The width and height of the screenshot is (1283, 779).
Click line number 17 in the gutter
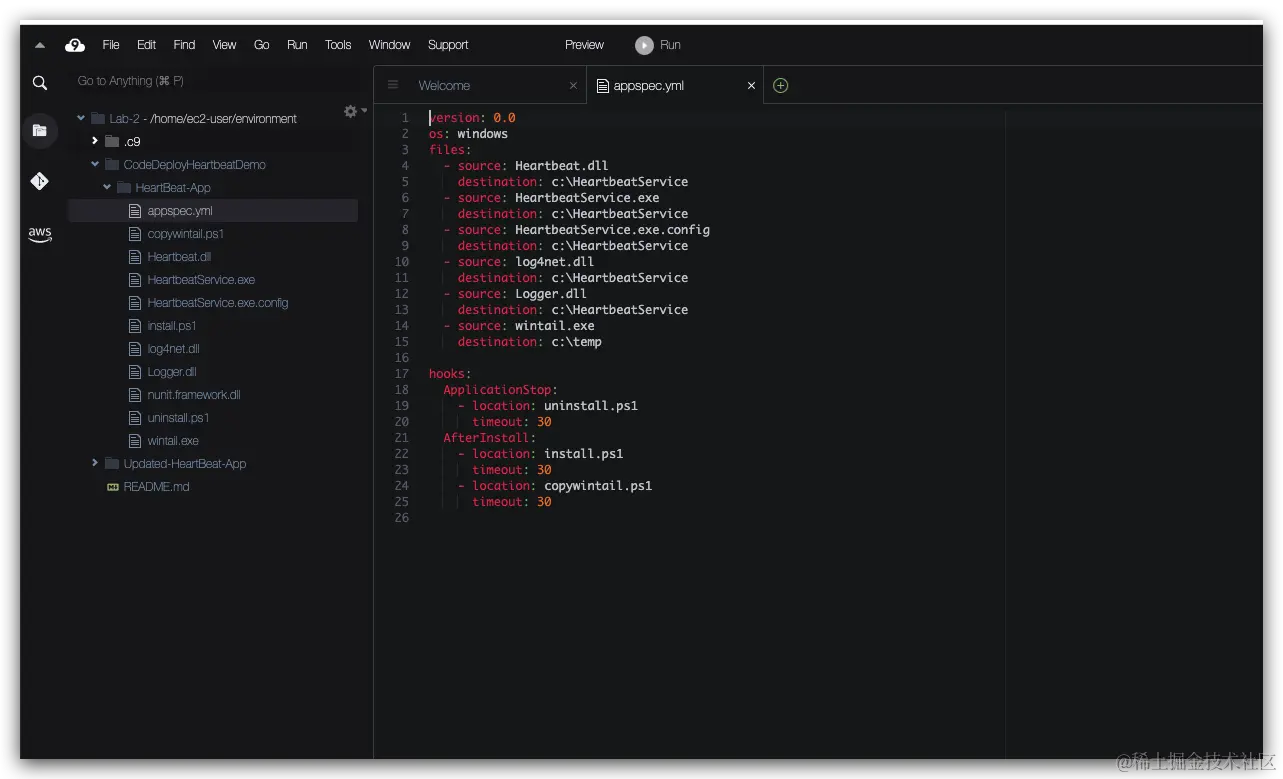pyautogui.click(x=402, y=374)
